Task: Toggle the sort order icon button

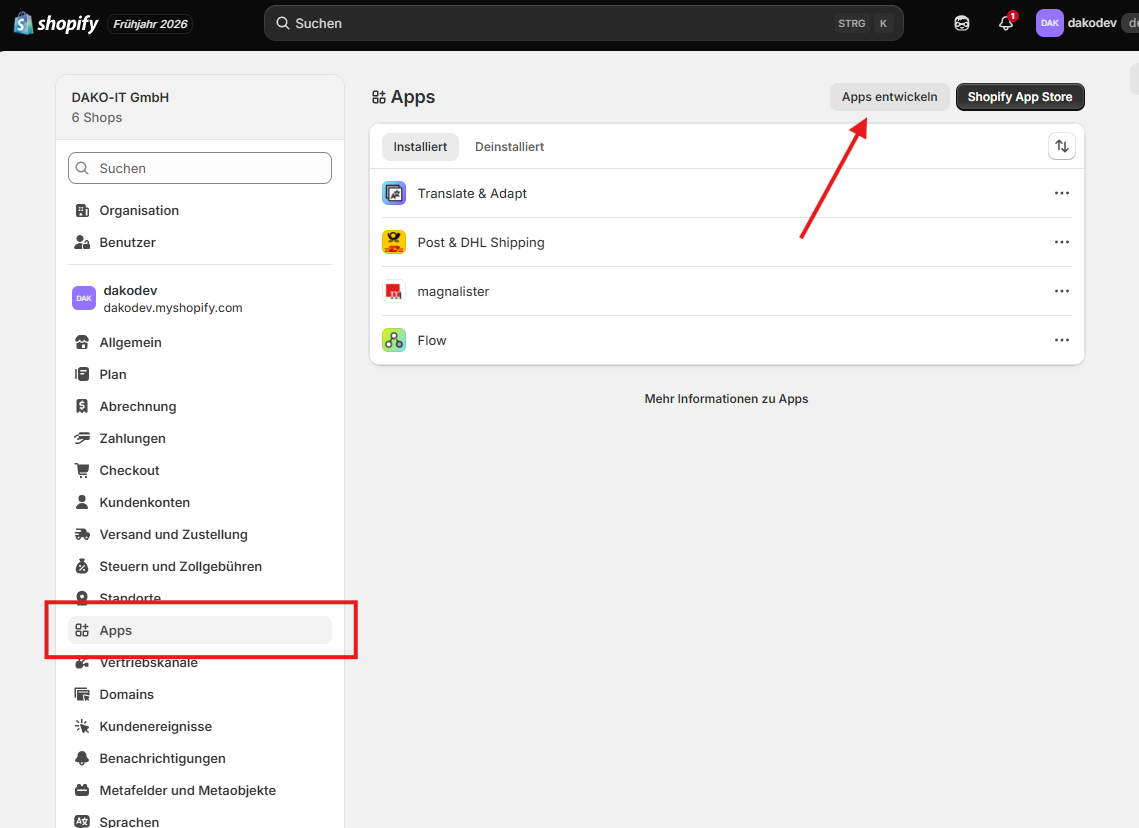Action: click(x=1061, y=146)
